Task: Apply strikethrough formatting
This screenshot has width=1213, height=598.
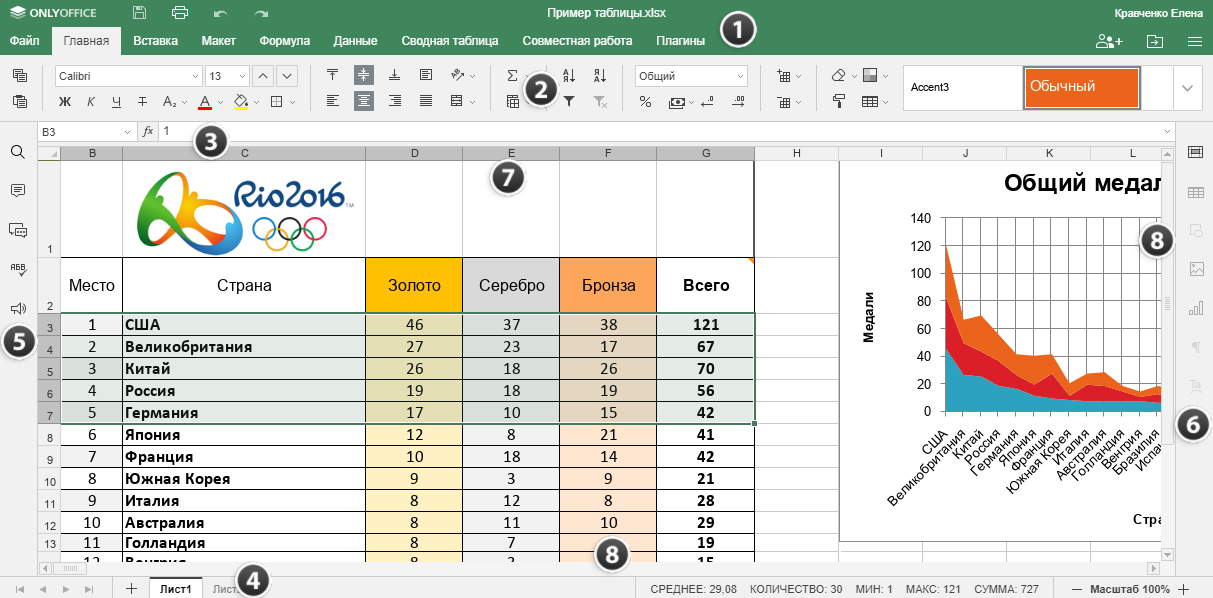Action: 142,101
